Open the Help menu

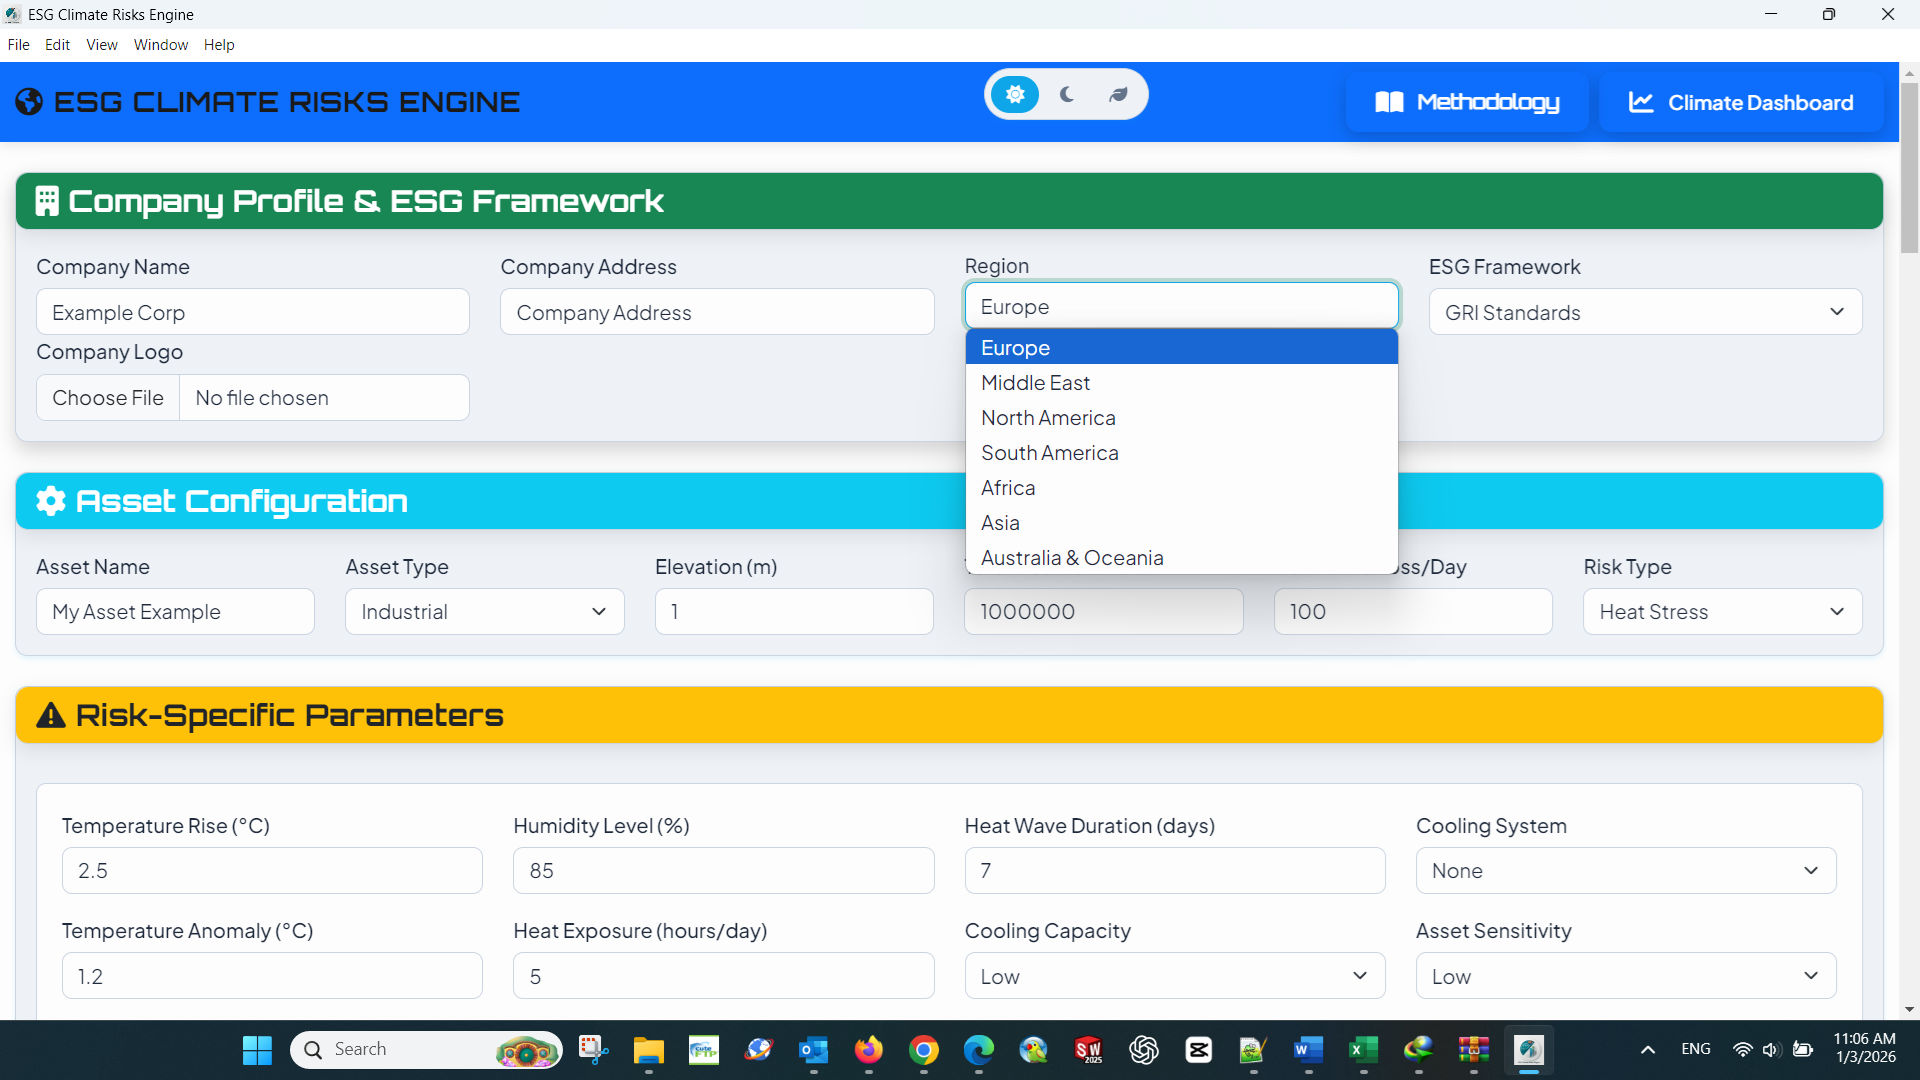219,45
